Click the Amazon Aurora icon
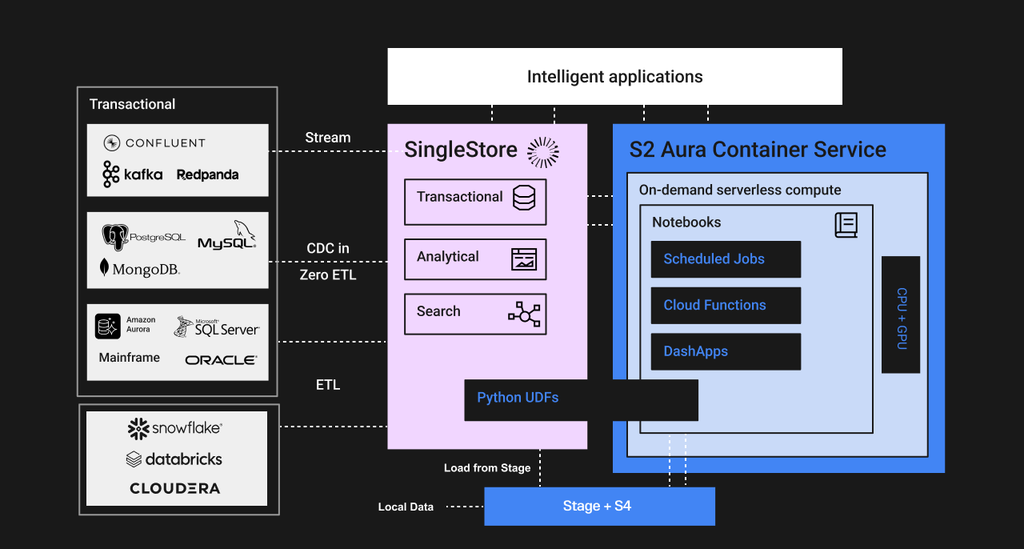This screenshot has height=549, width=1024. pyautogui.click(x=108, y=326)
